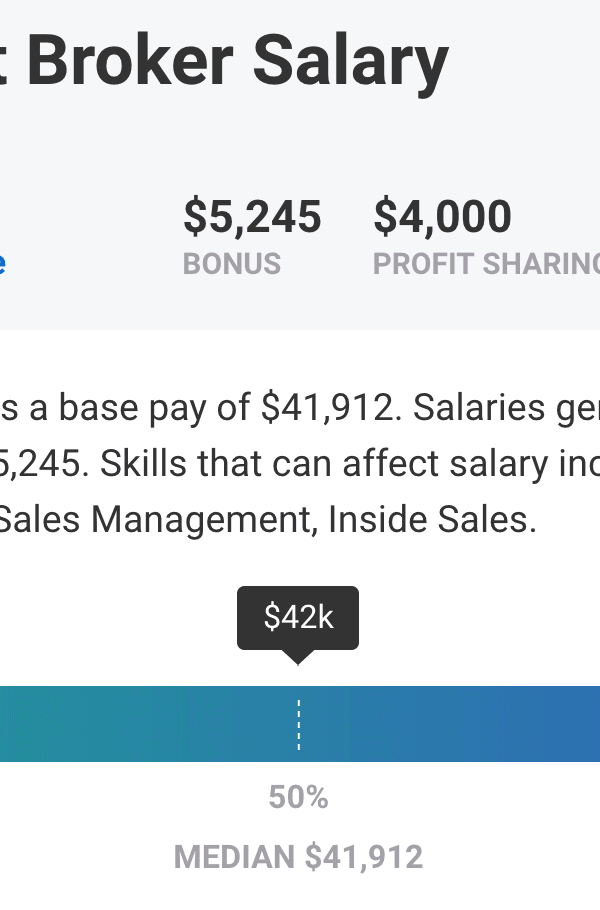Click the Sales Management skill text

point(155,520)
